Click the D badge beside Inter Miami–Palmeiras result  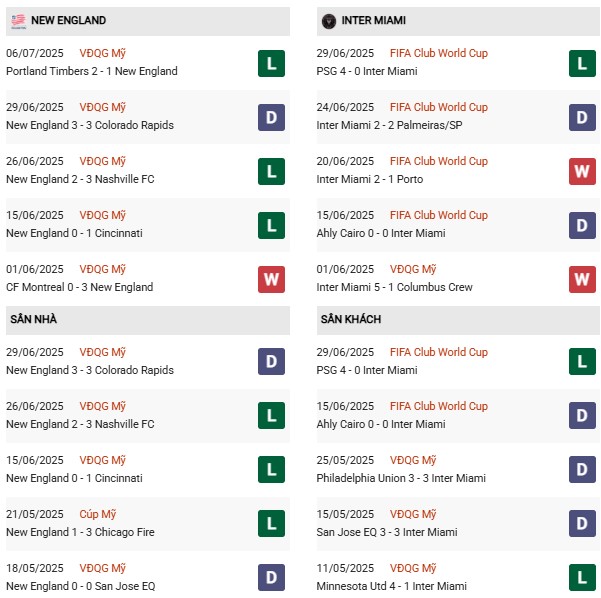tap(583, 117)
